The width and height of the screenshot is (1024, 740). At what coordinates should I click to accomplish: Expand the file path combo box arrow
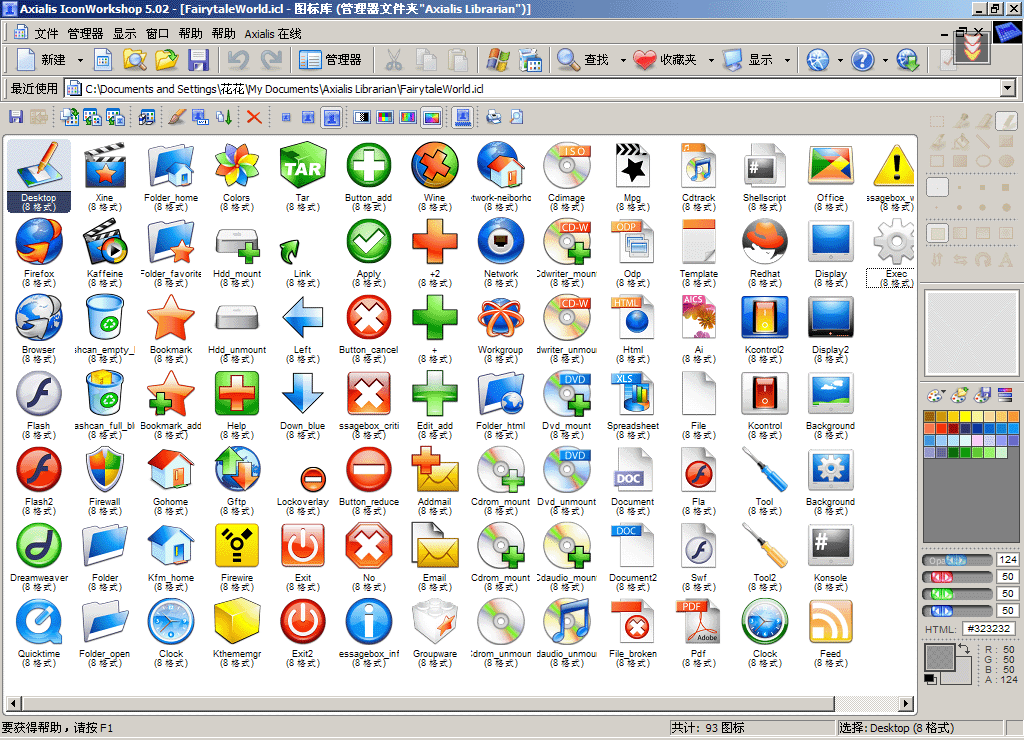[1008, 88]
